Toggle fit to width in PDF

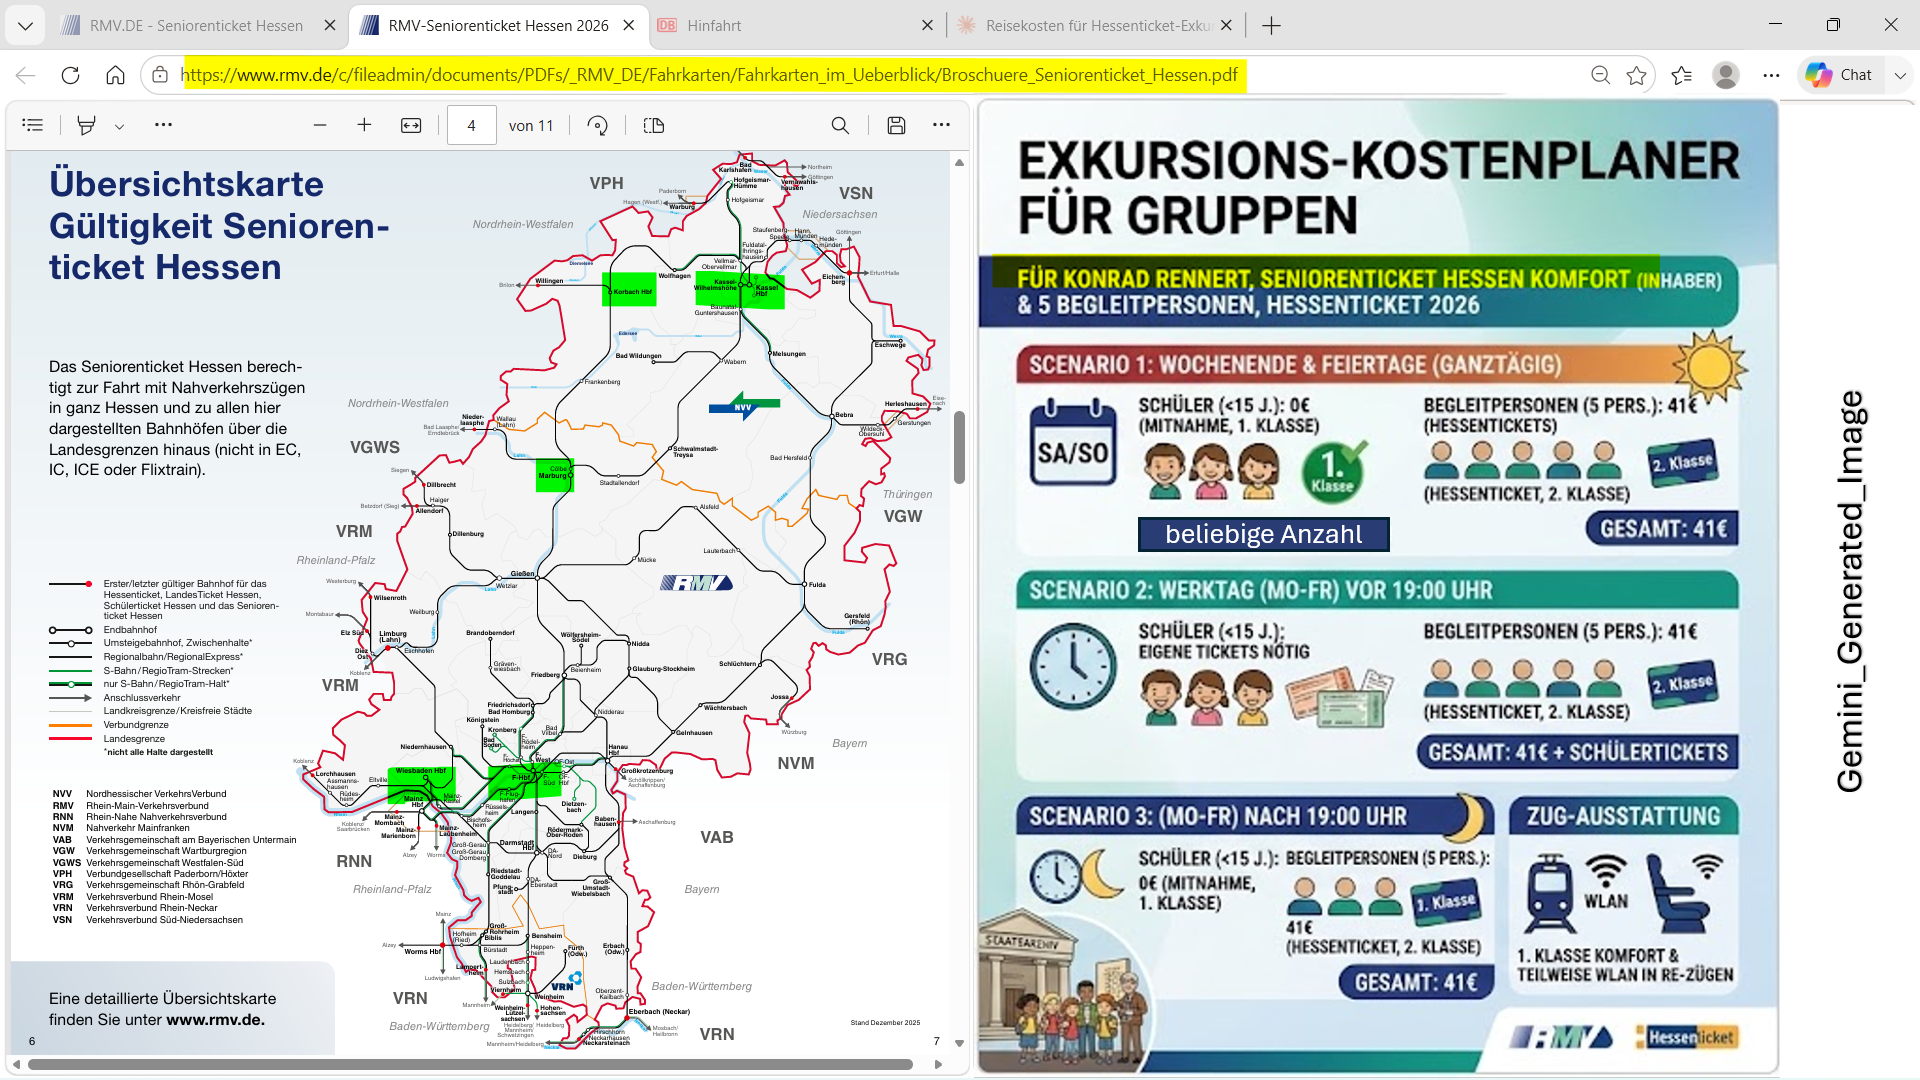411,125
